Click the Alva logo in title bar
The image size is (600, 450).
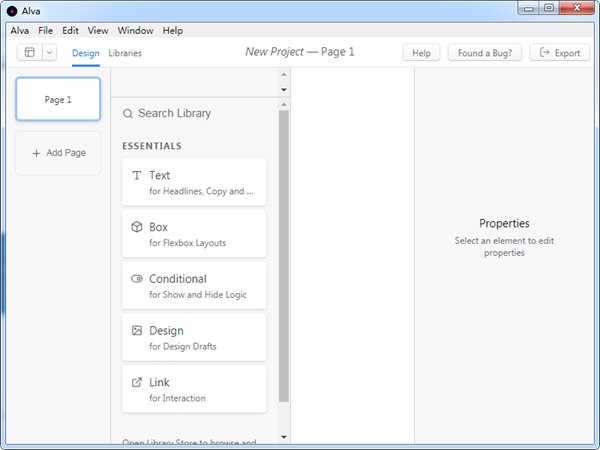12,11
